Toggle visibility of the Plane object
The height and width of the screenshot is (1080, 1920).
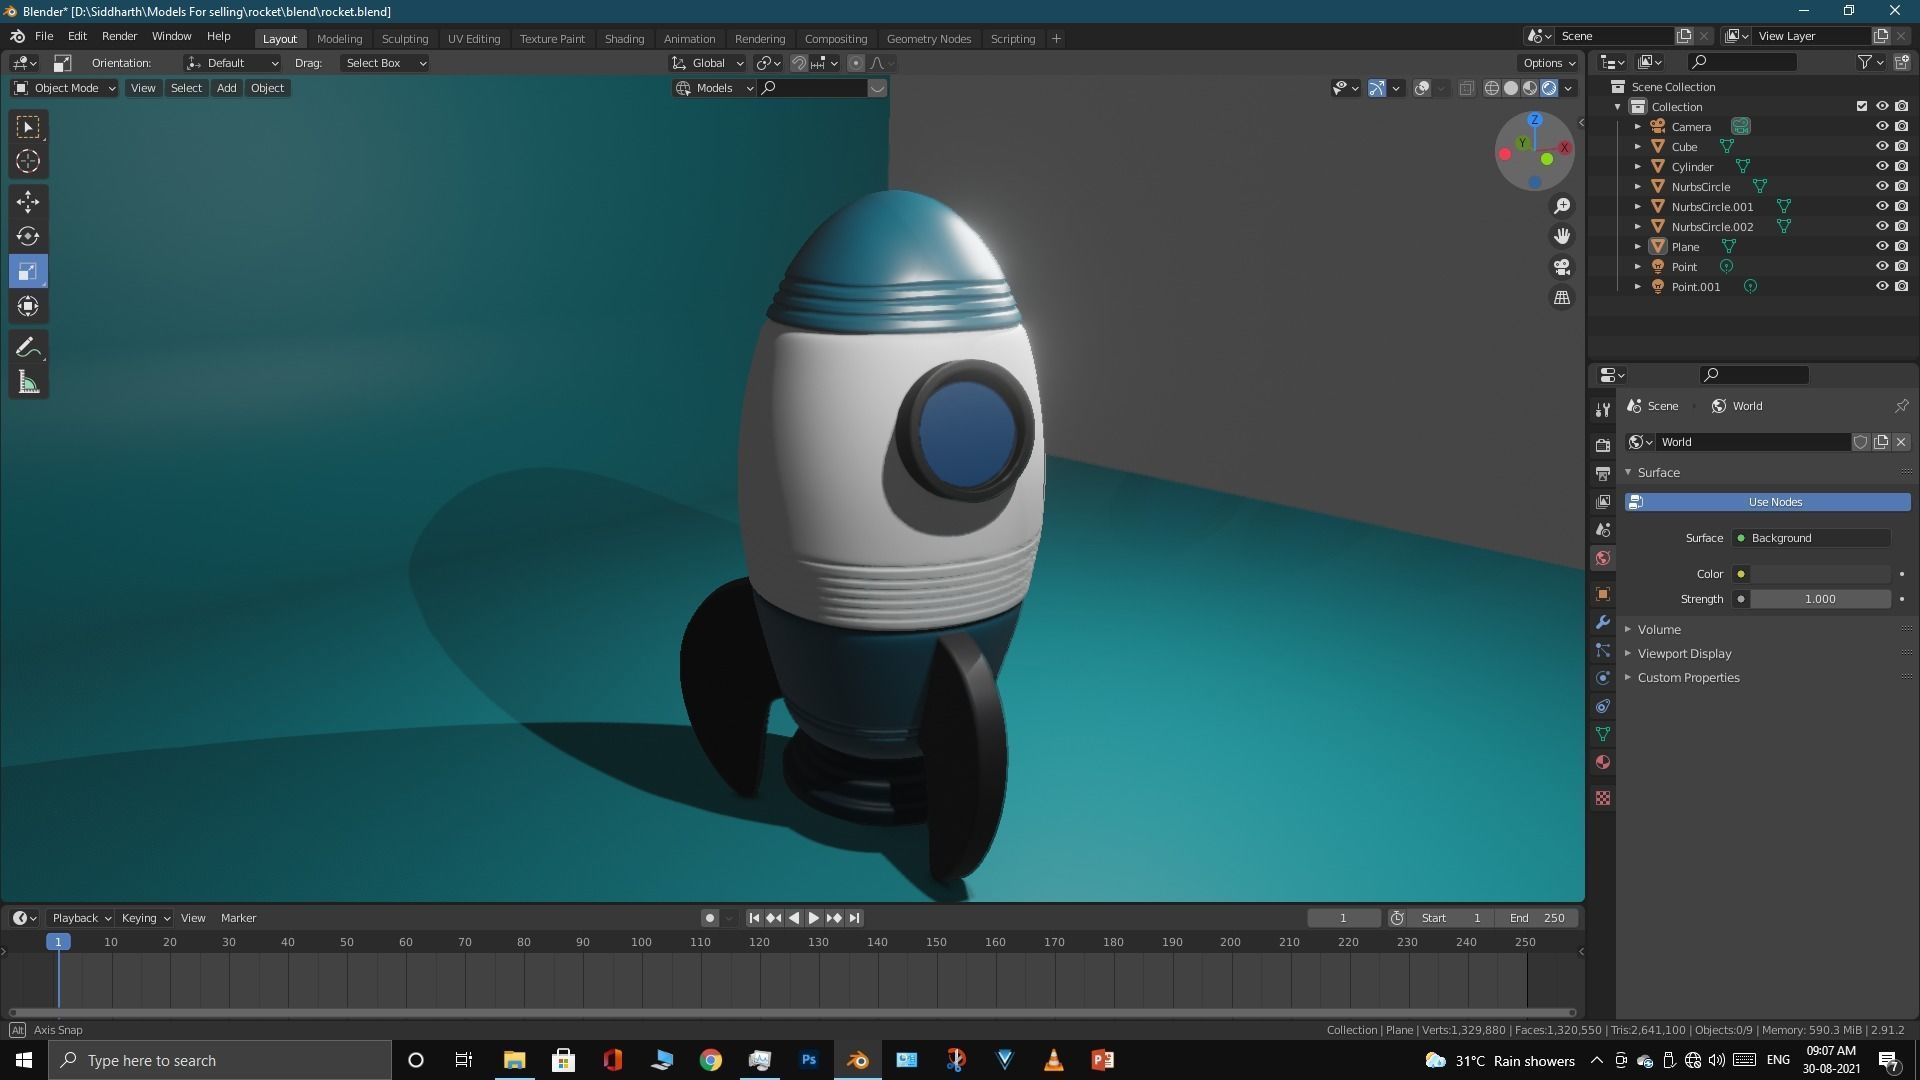point(1881,246)
